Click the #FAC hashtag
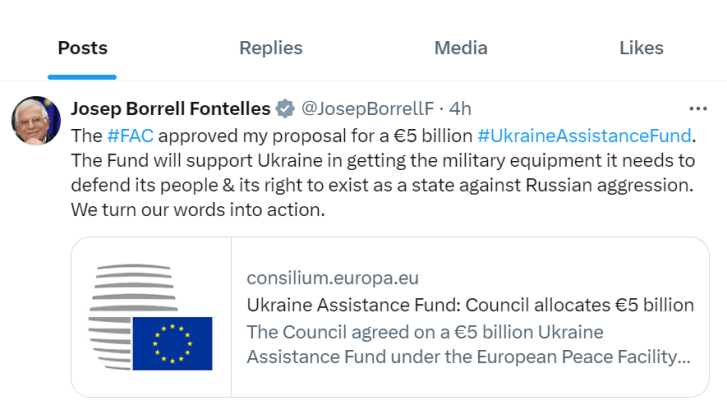 (131, 134)
